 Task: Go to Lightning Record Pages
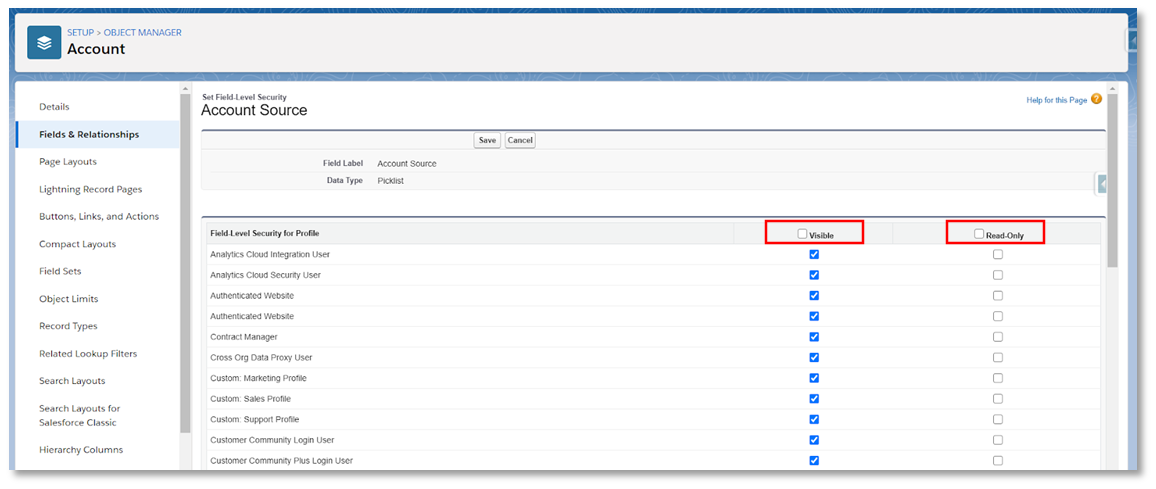[x=91, y=190]
